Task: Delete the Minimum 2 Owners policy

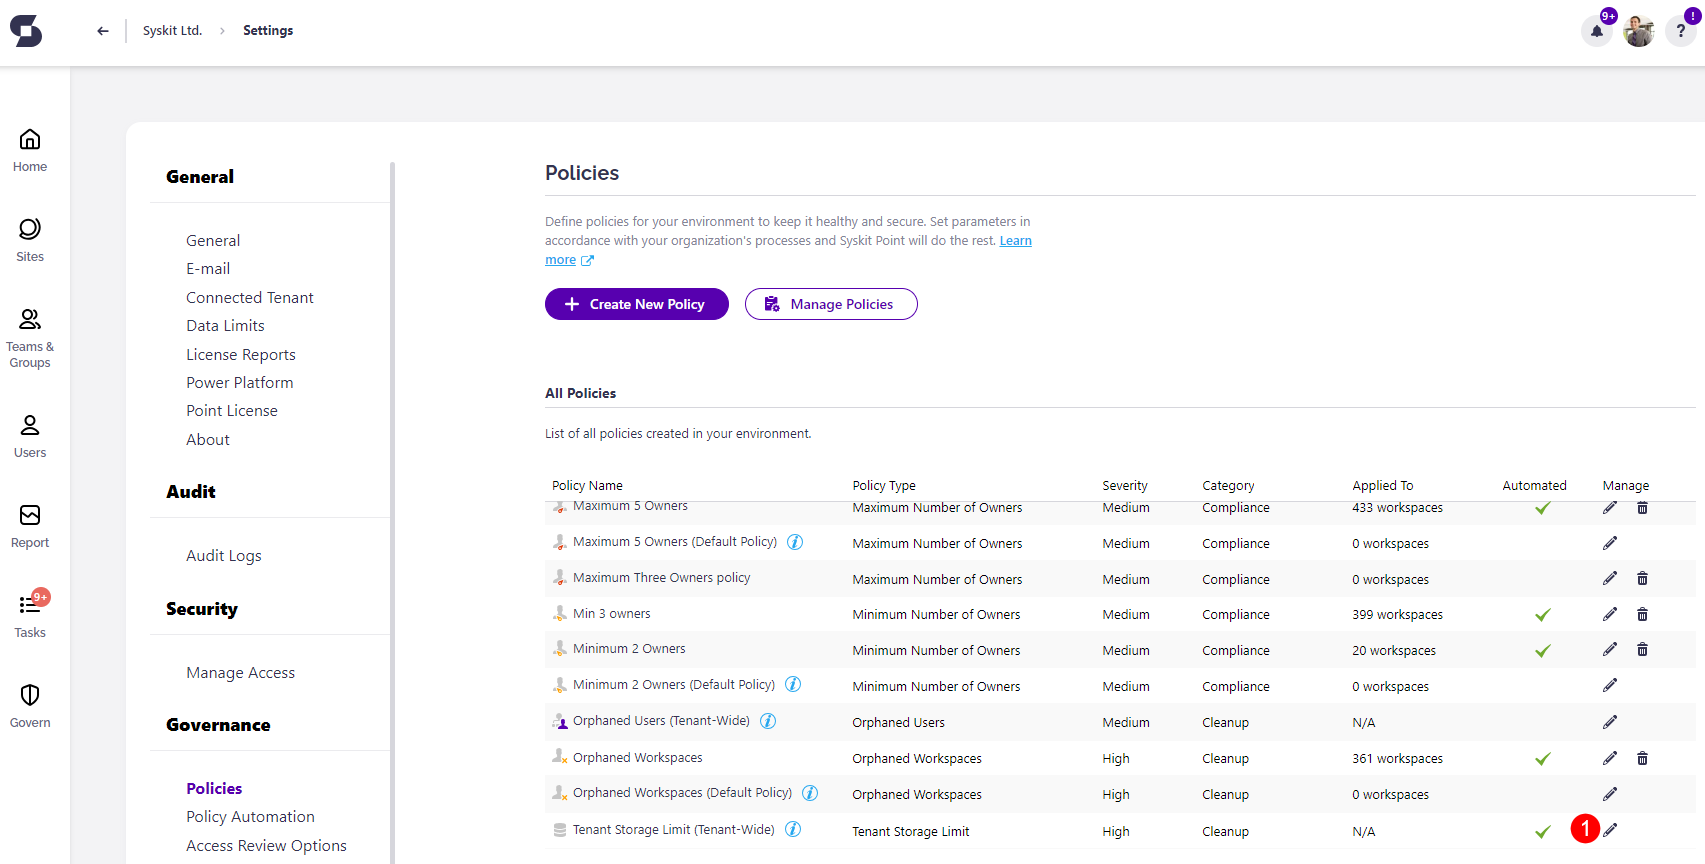Action: tap(1642, 649)
